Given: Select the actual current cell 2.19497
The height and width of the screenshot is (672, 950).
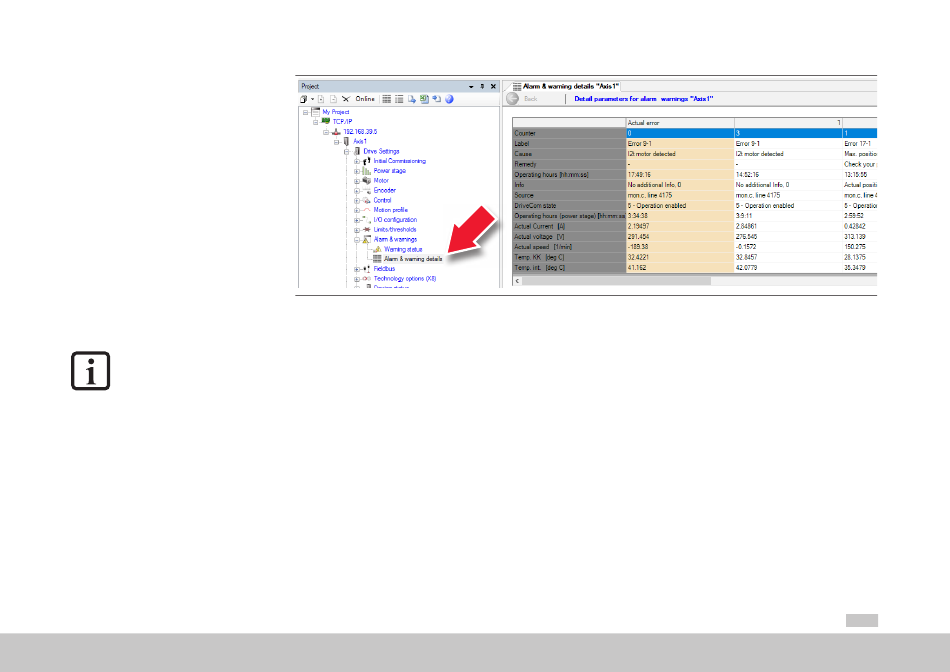Looking at the screenshot, I should [680, 226].
